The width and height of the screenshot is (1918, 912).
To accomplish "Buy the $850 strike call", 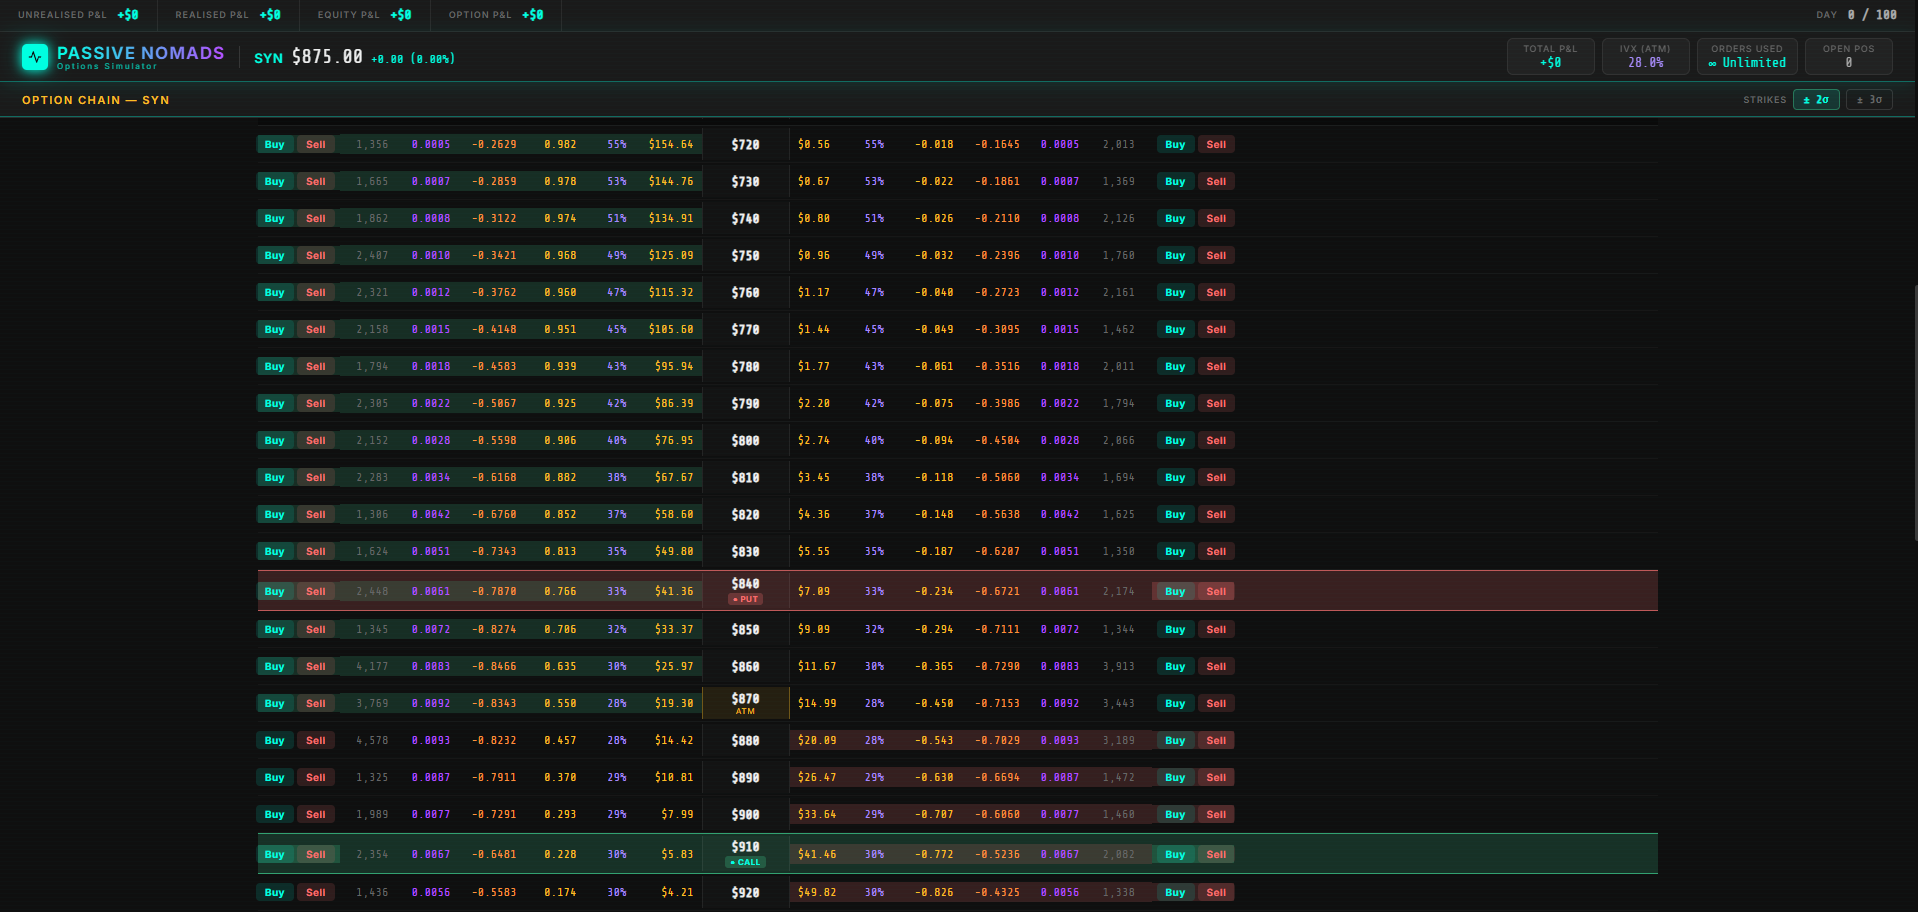I will click(275, 630).
